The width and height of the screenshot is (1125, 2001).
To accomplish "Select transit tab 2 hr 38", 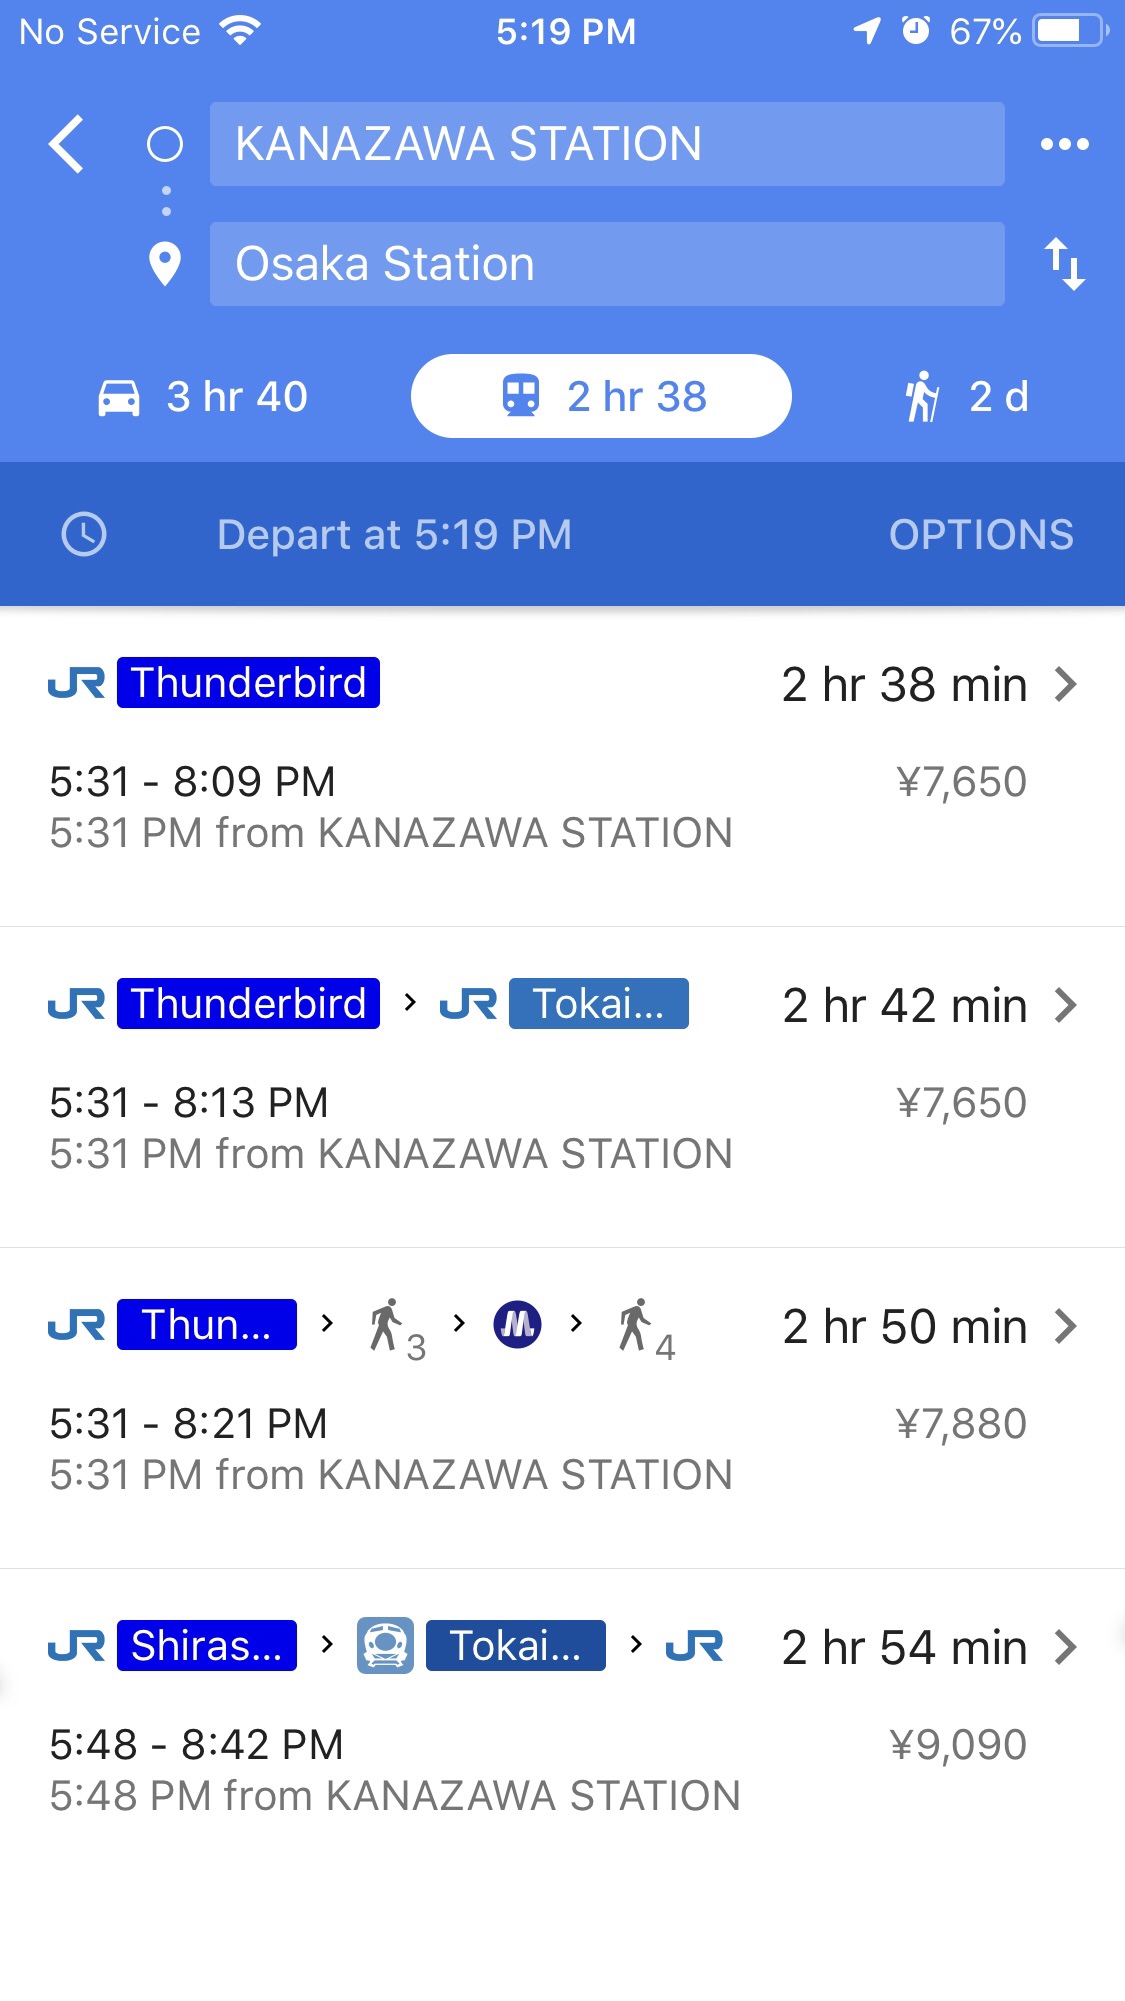I will click(x=601, y=397).
